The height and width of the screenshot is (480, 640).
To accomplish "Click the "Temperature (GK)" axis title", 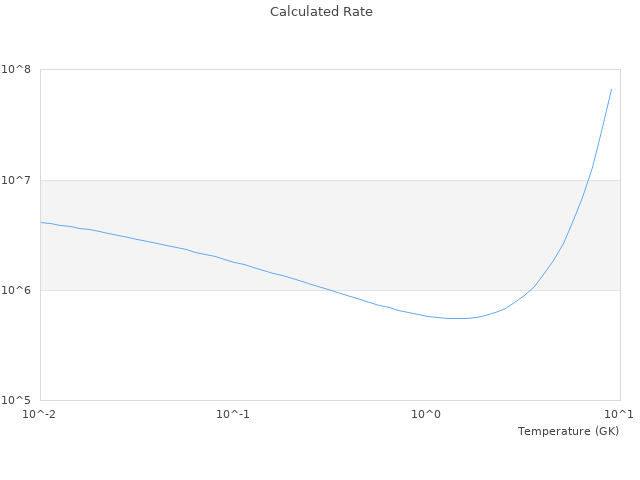I will pyautogui.click(x=568, y=431).
